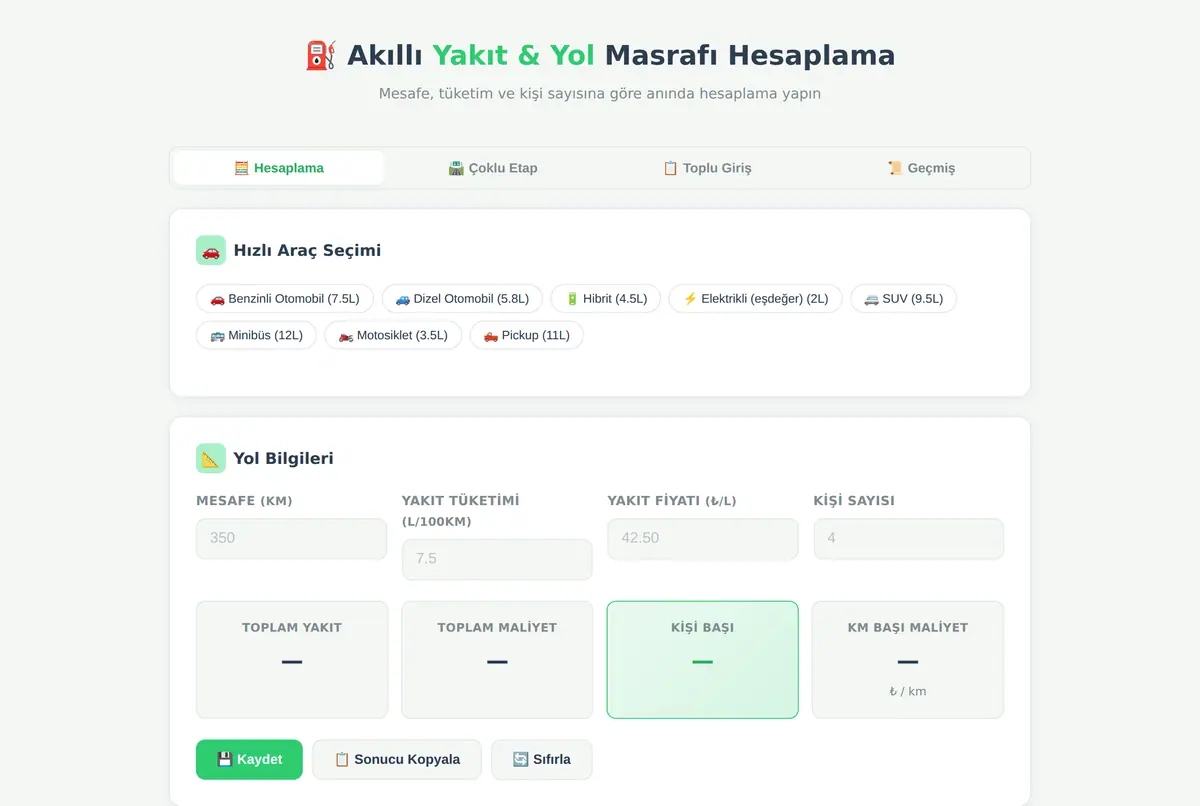Choose the Pickup (11L) preset
The width and height of the screenshot is (1200, 806).
[x=526, y=335]
